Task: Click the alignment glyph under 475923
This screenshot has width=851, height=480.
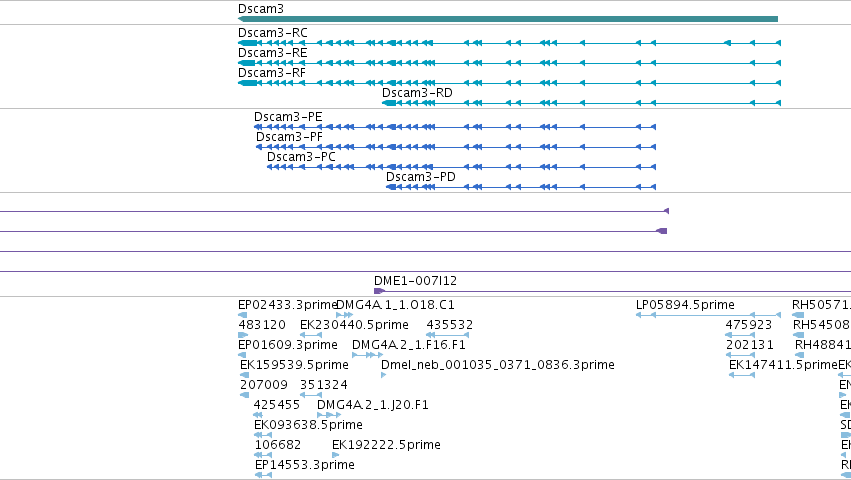Action: click(740, 335)
